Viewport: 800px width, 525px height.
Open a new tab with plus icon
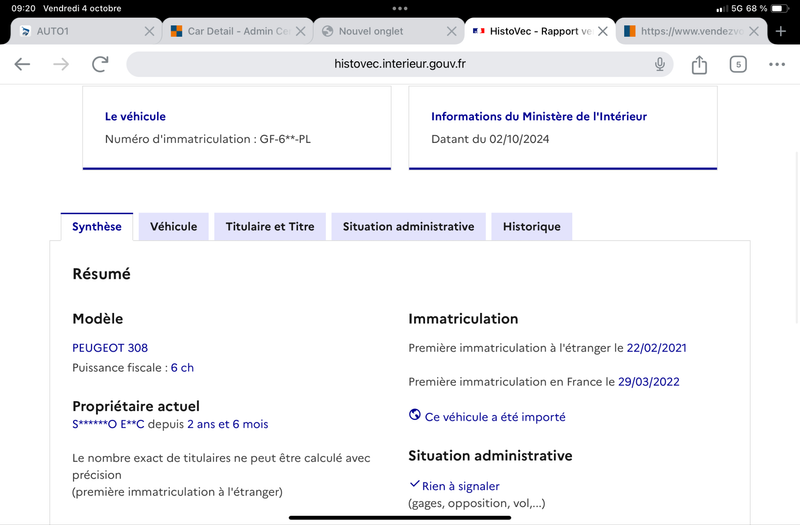pyautogui.click(x=781, y=32)
